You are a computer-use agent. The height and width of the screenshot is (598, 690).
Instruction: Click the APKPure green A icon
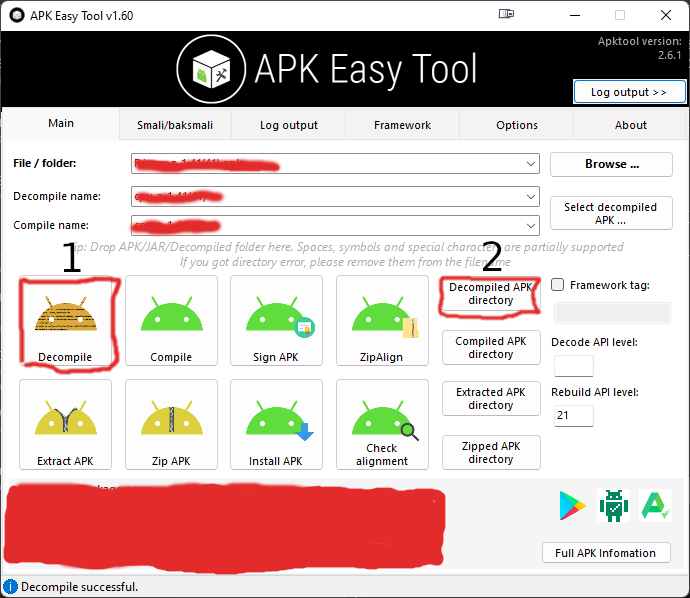(x=656, y=505)
